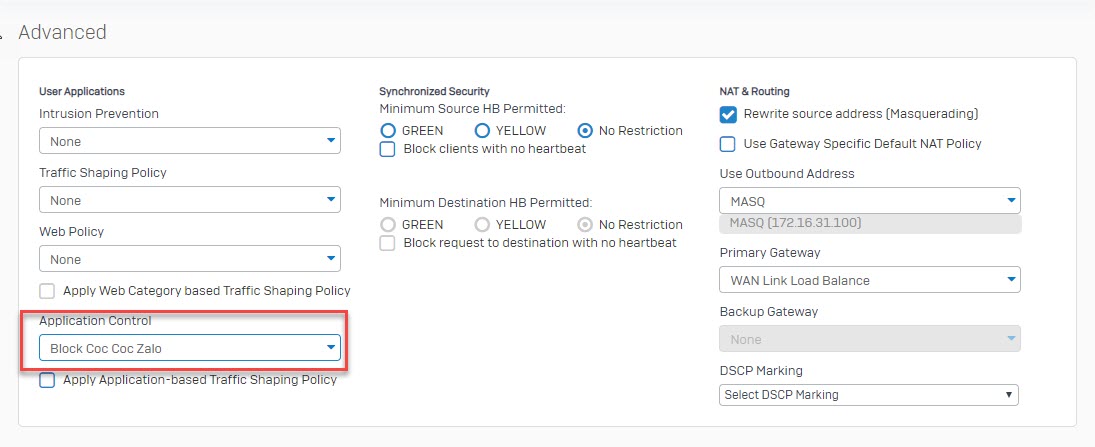Viewport: 1095px width, 447px height.
Task: Uncheck Rewrite source address (Masquerading)
Action: click(728, 114)
